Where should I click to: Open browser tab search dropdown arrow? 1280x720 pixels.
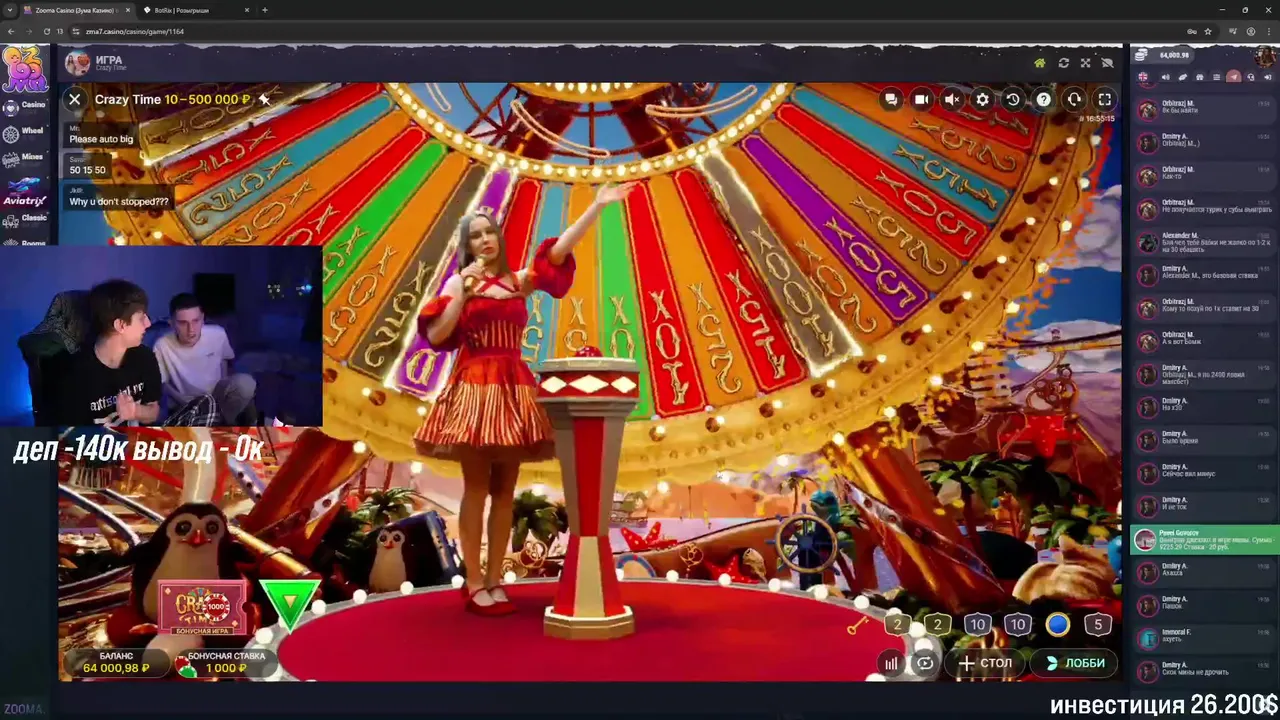[x=10, y=10]
